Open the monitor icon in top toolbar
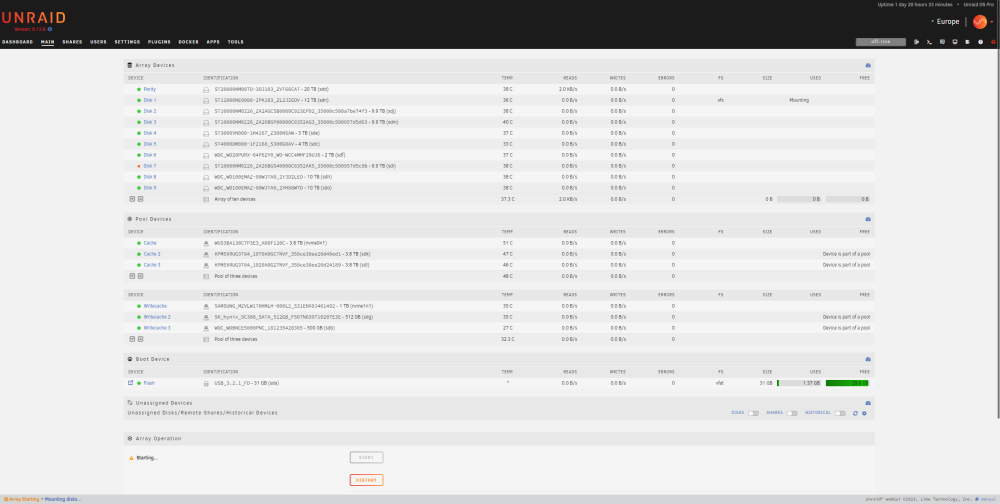Screen dimensions: 1000x504 pos(955,42)
